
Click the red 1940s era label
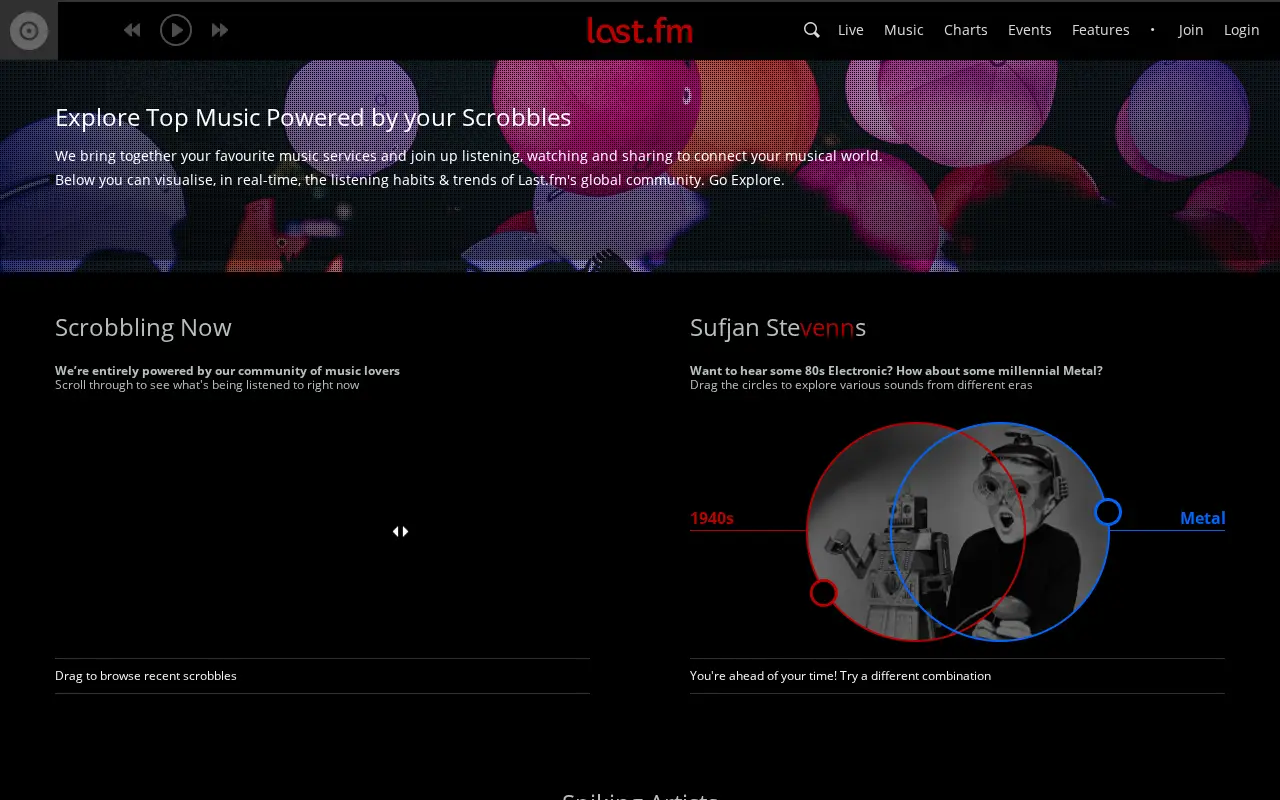click(712, 518)
